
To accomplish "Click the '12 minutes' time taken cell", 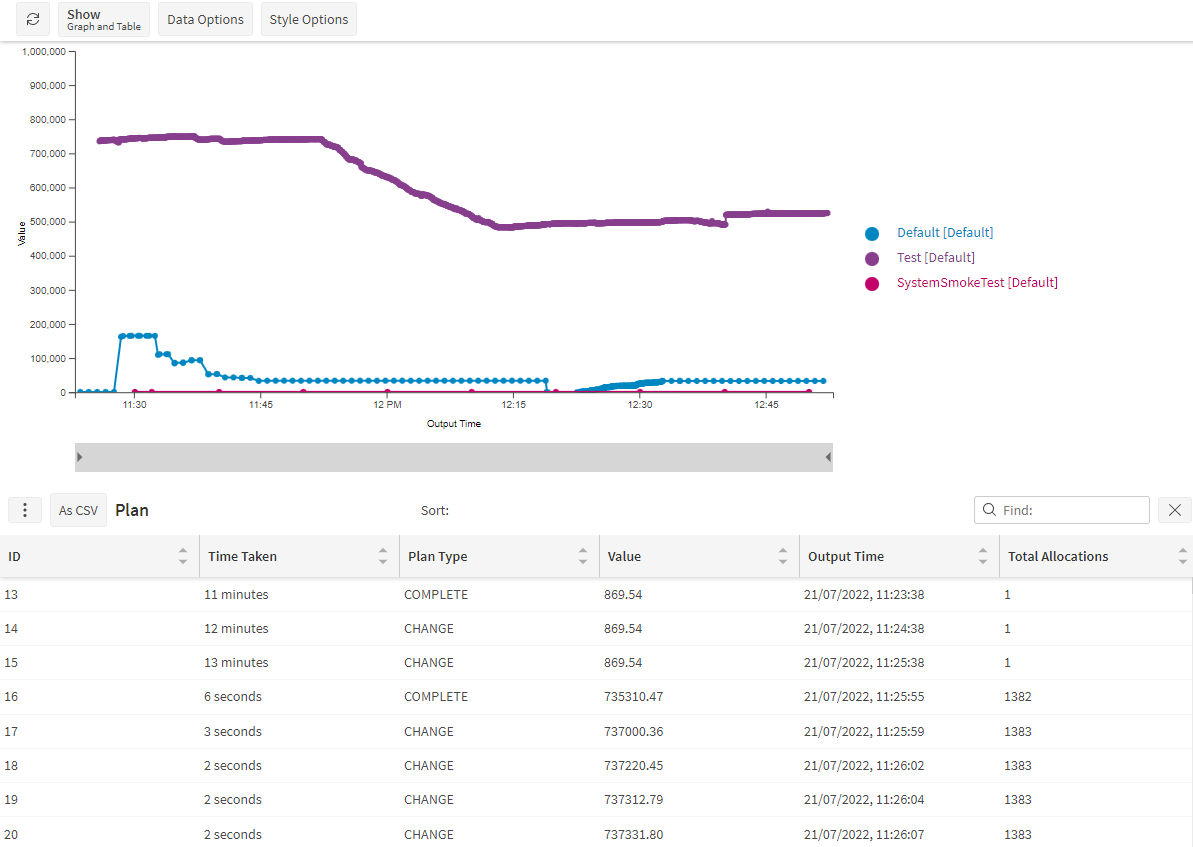I will 236,629.
